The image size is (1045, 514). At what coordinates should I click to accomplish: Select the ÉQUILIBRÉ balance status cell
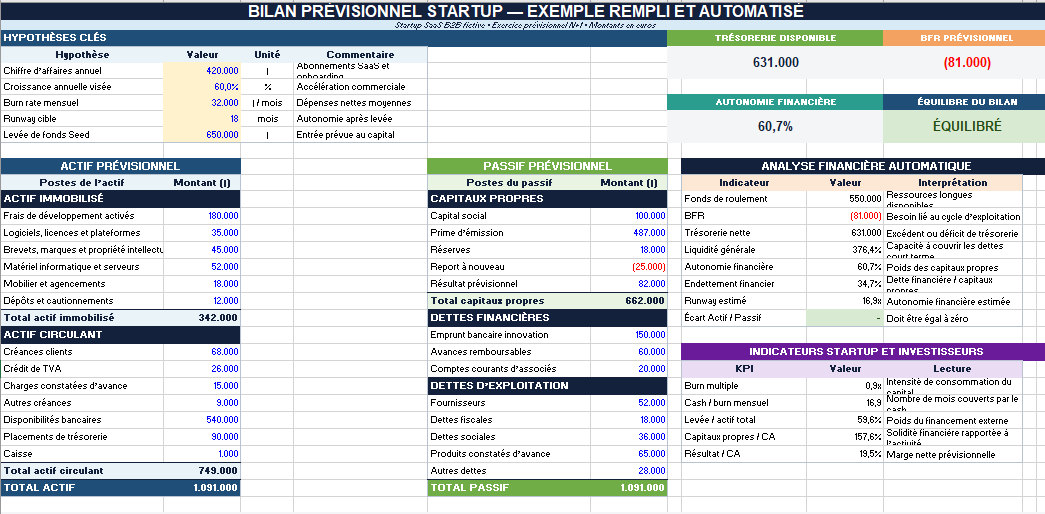966,127
